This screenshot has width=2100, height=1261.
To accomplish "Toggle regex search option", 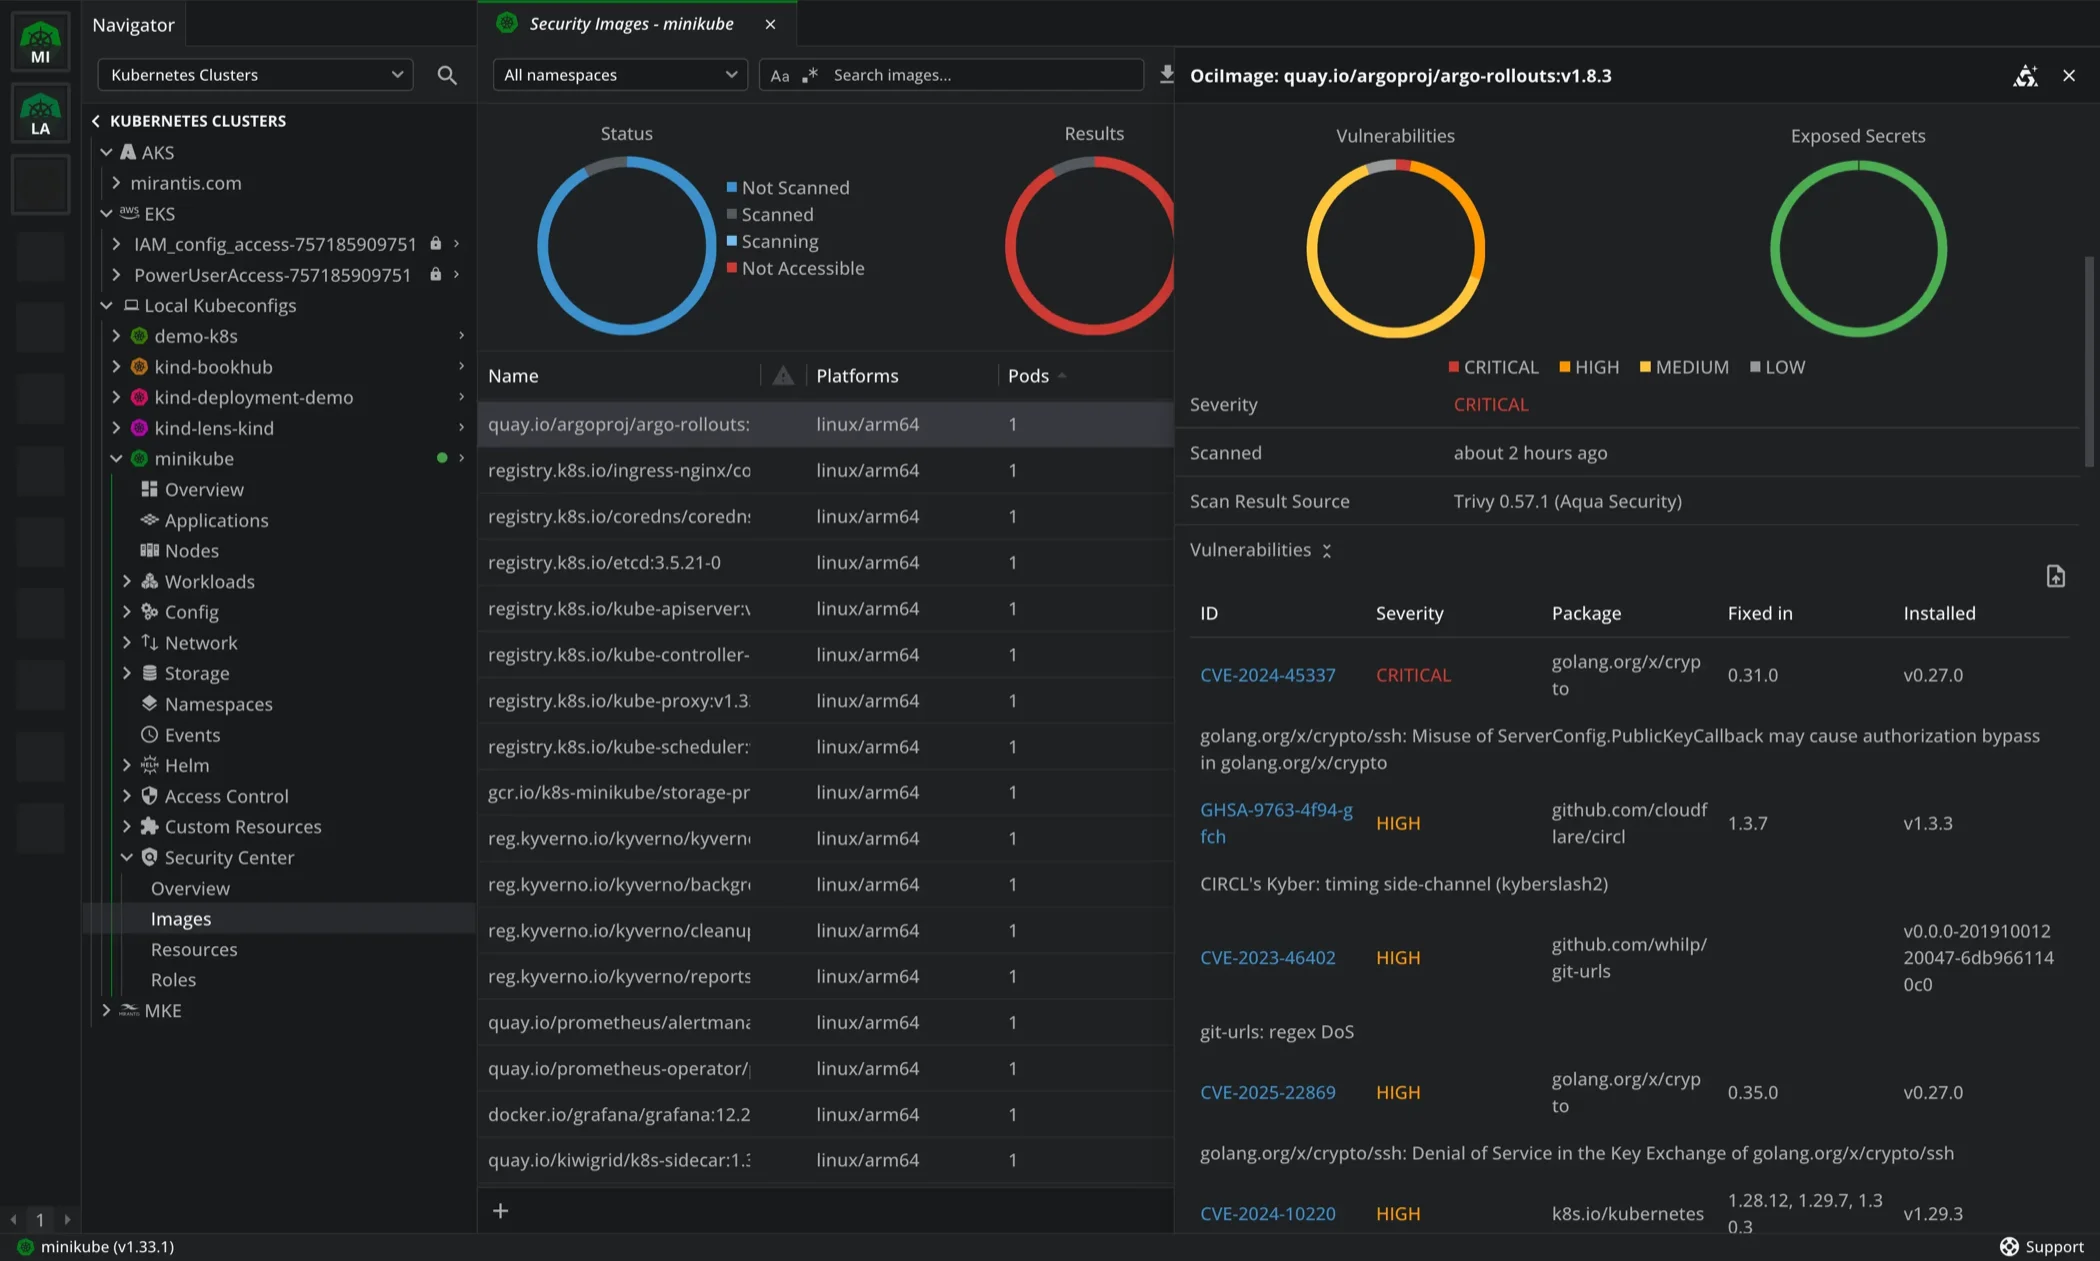I will tap(810, 75).
